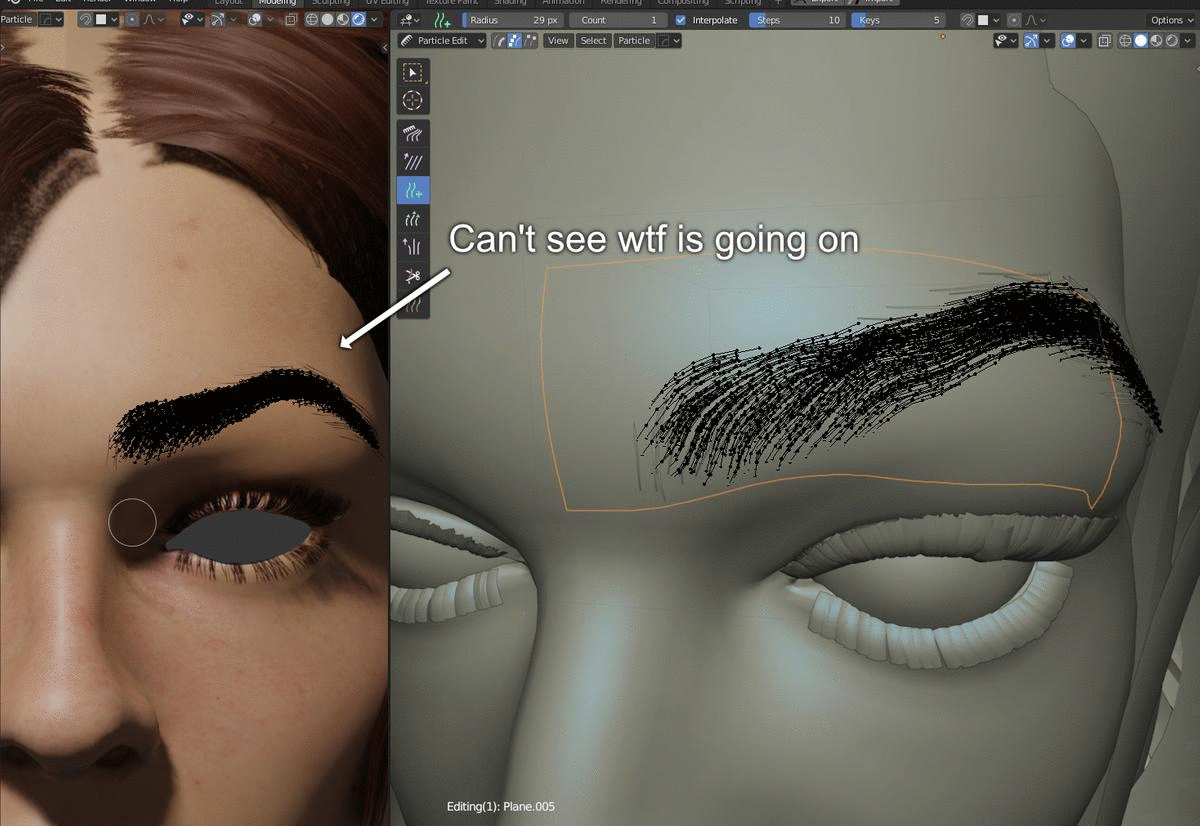Switch right viewport to material preview shading

[x=1156, y=41]
